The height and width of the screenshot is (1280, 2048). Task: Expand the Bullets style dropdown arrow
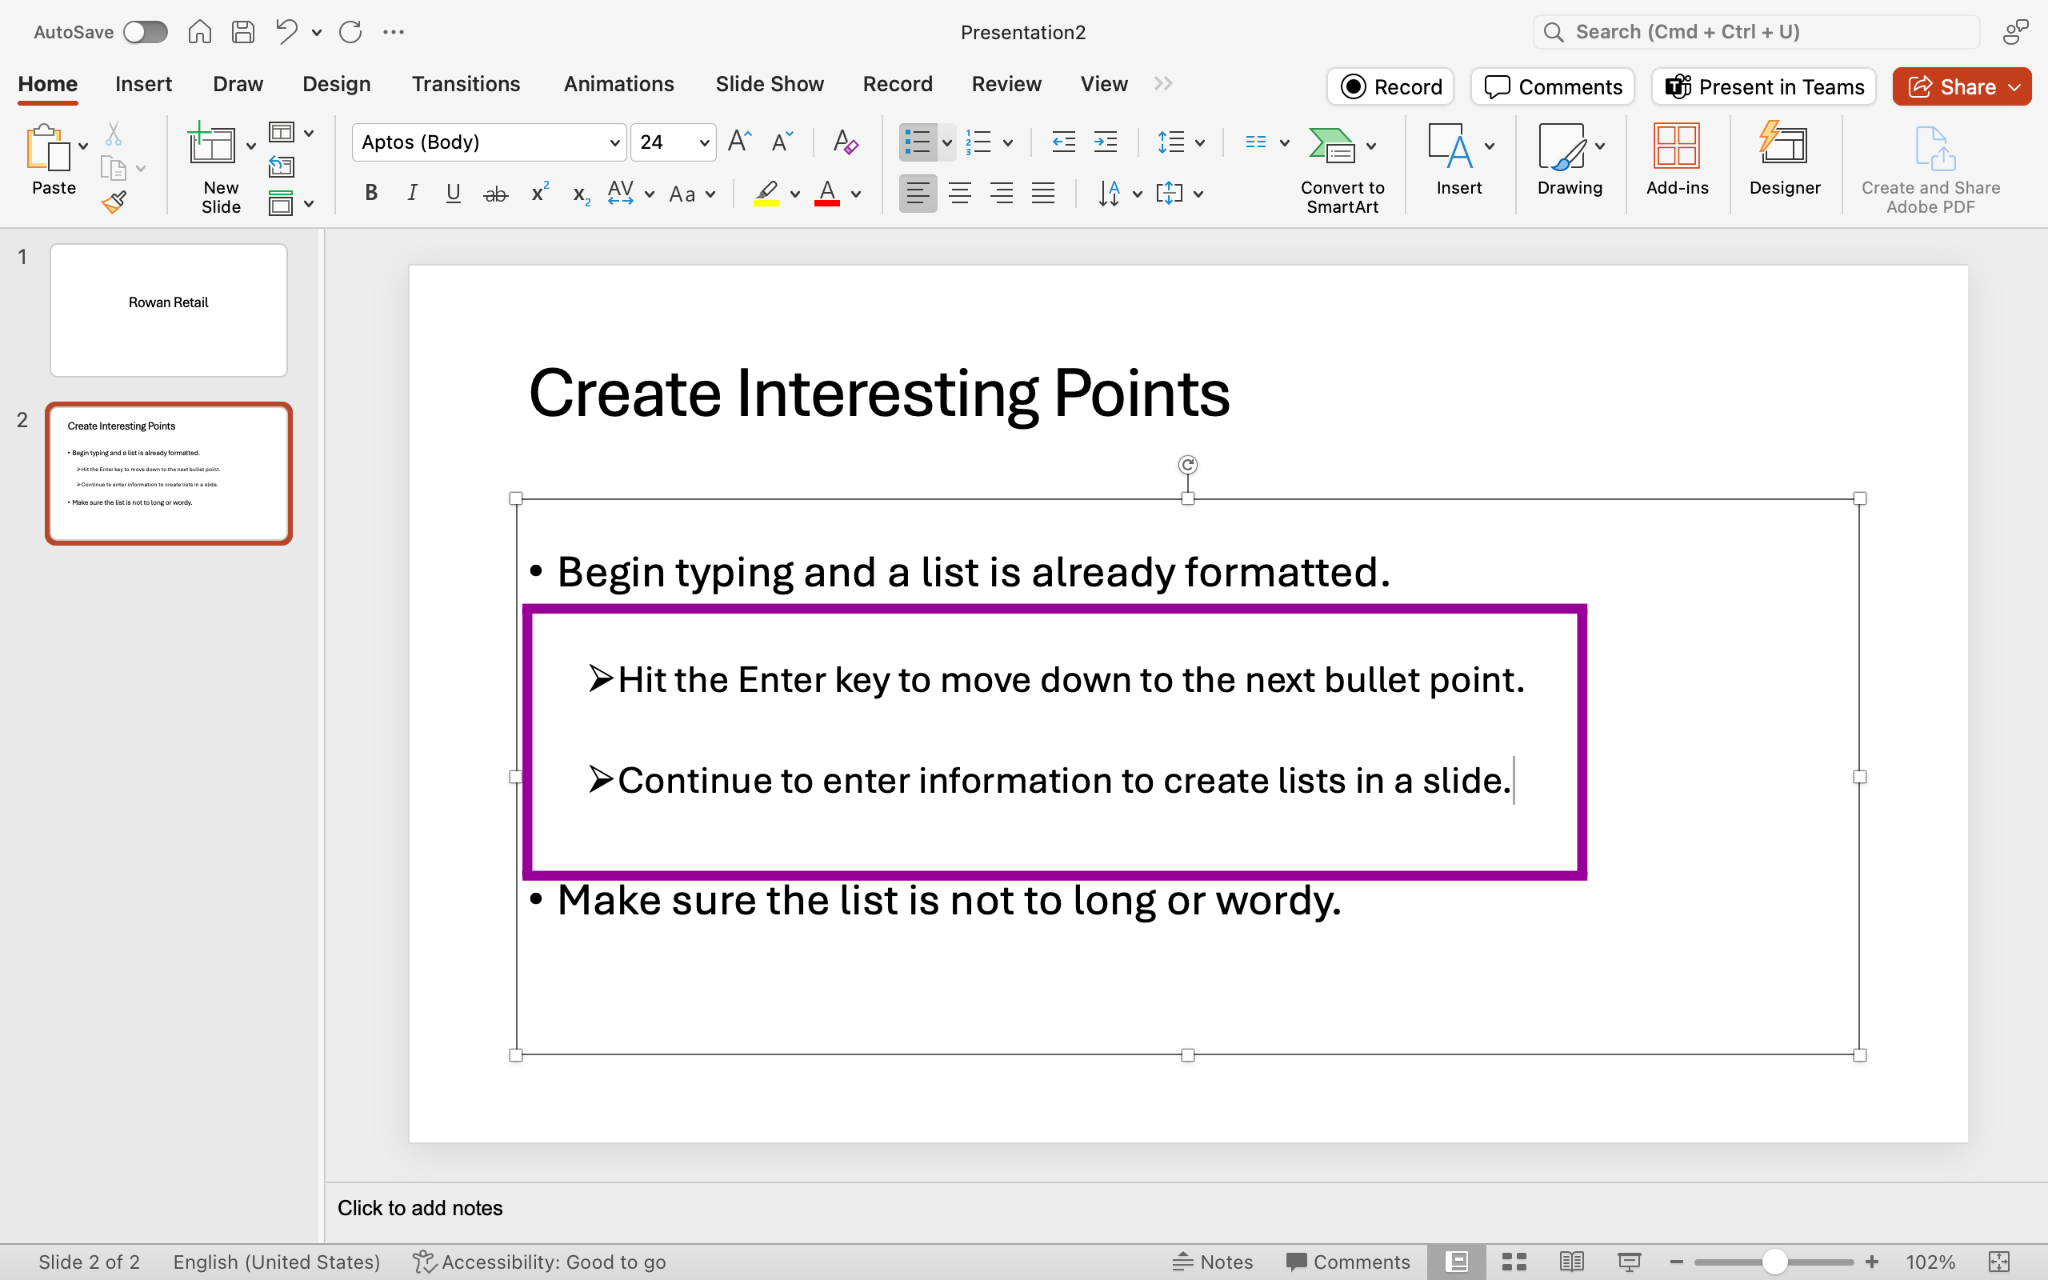click(x=946, y=143)
